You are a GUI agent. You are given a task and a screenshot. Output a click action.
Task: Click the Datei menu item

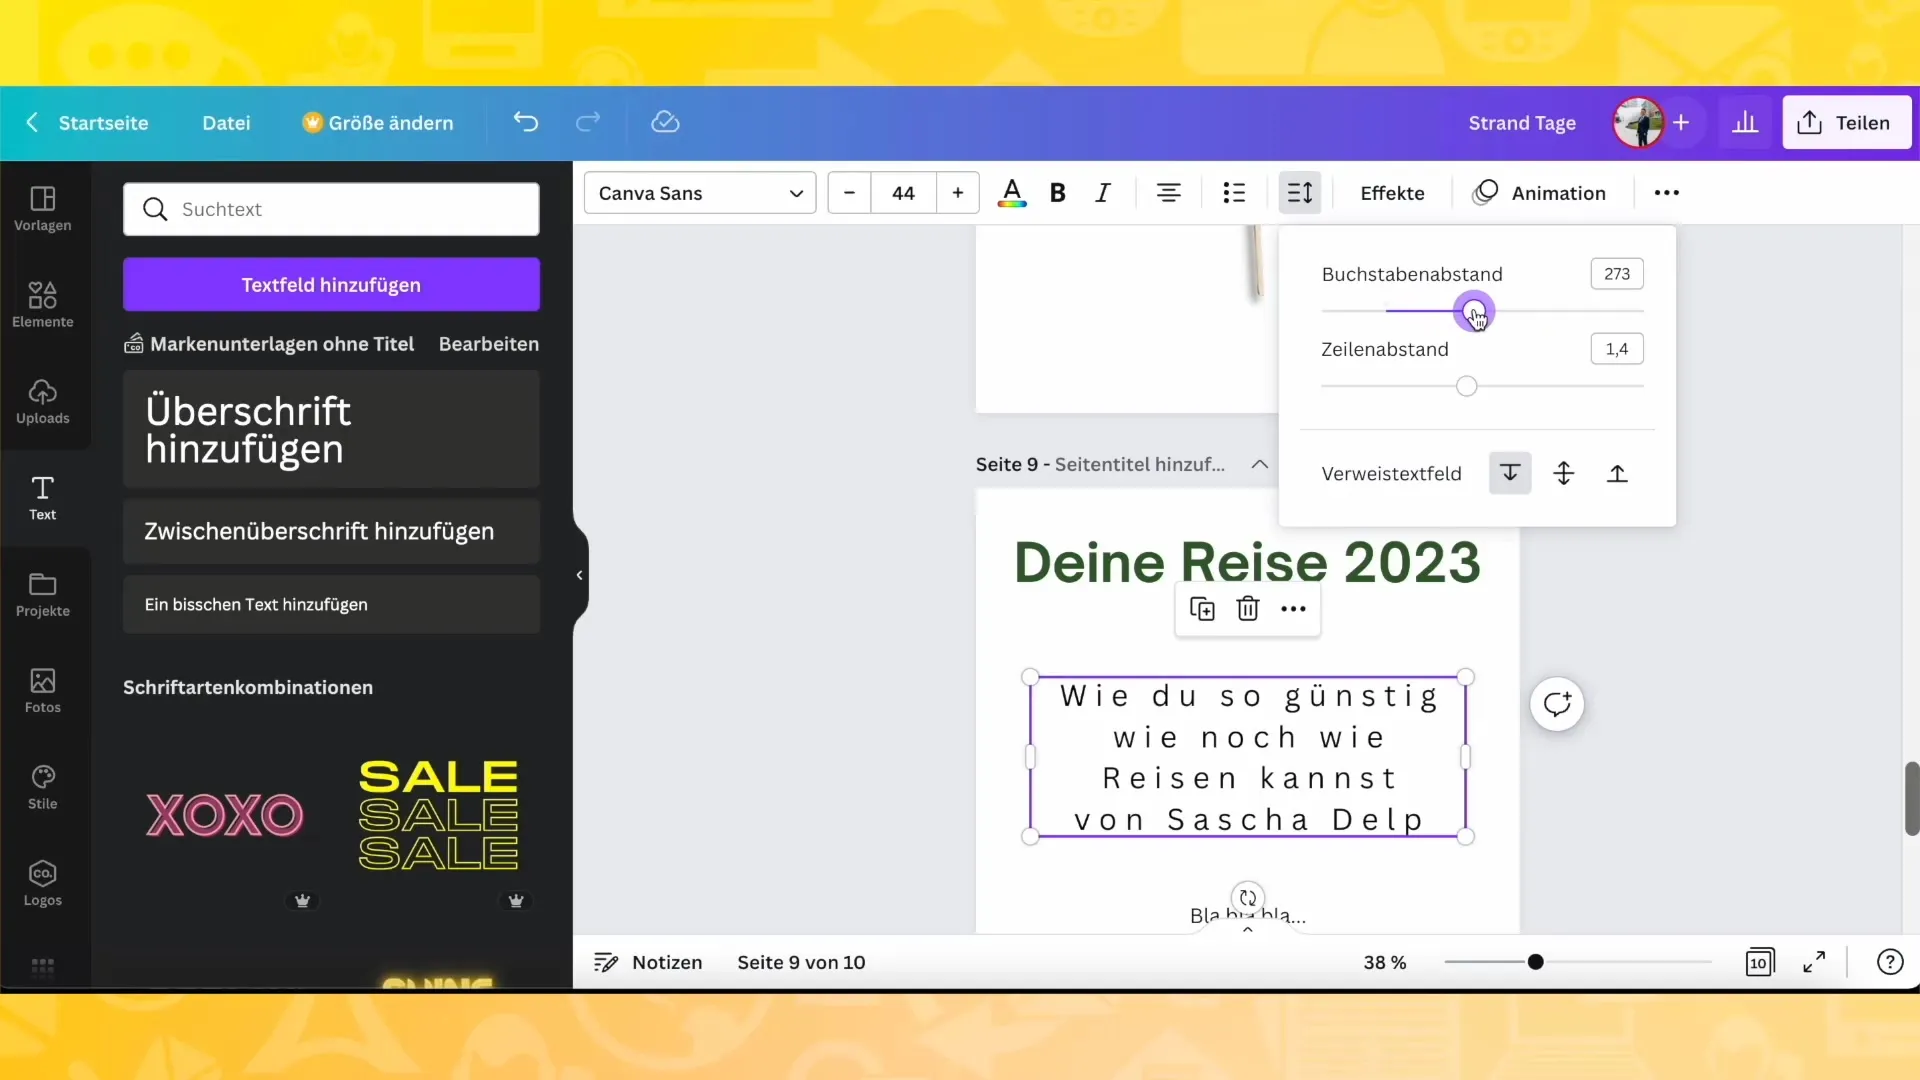tap(225, 123)
